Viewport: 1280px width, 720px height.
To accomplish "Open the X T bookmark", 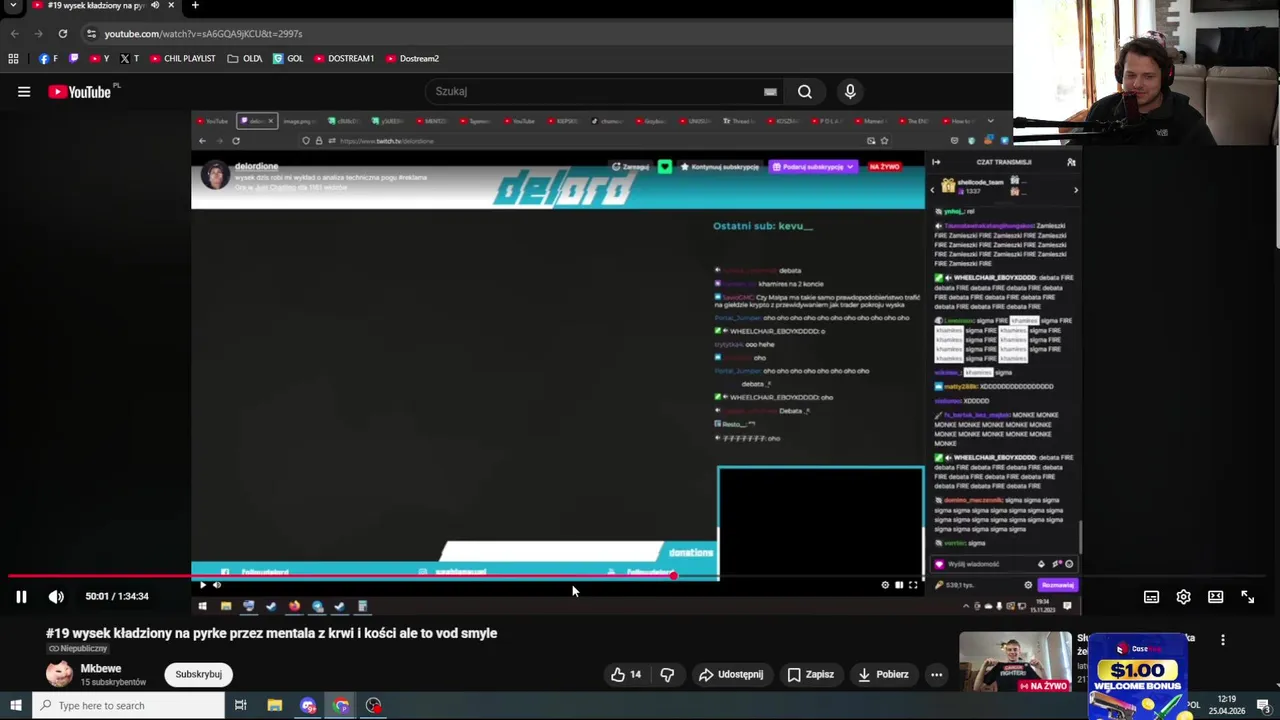I will tap(129, 58).
